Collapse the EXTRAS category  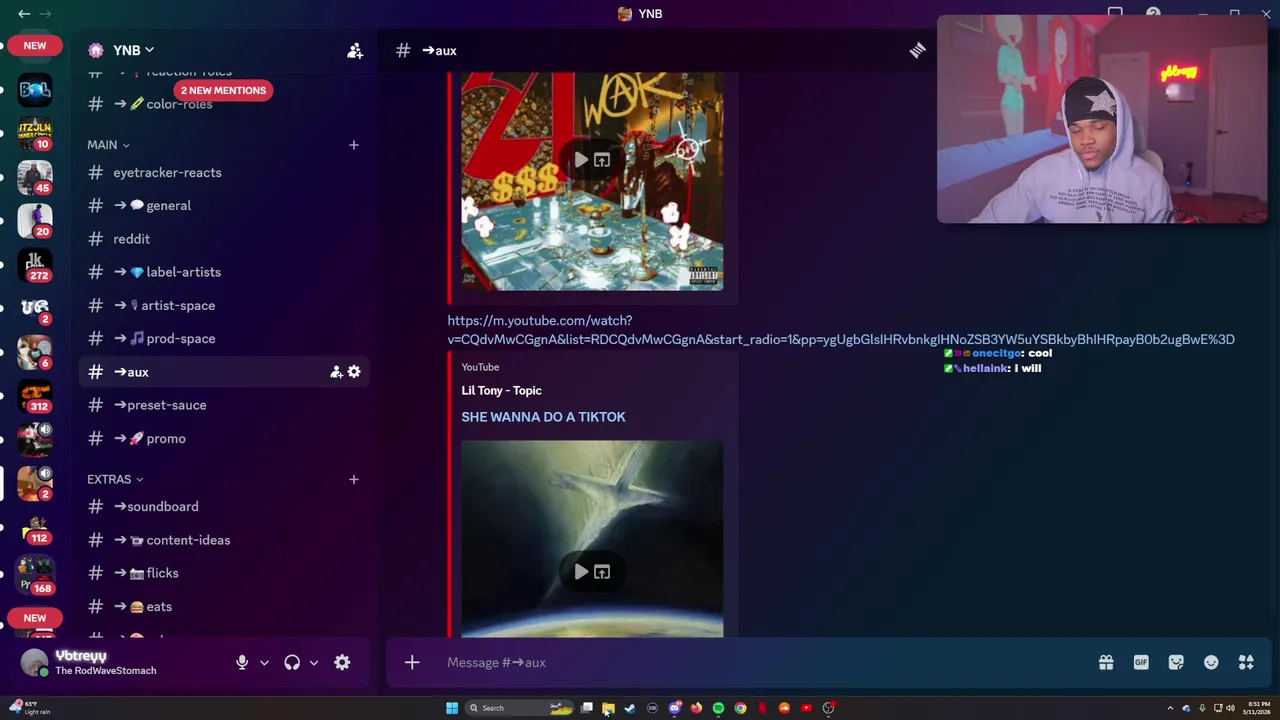pyautogui.click(x=115, y=479)
